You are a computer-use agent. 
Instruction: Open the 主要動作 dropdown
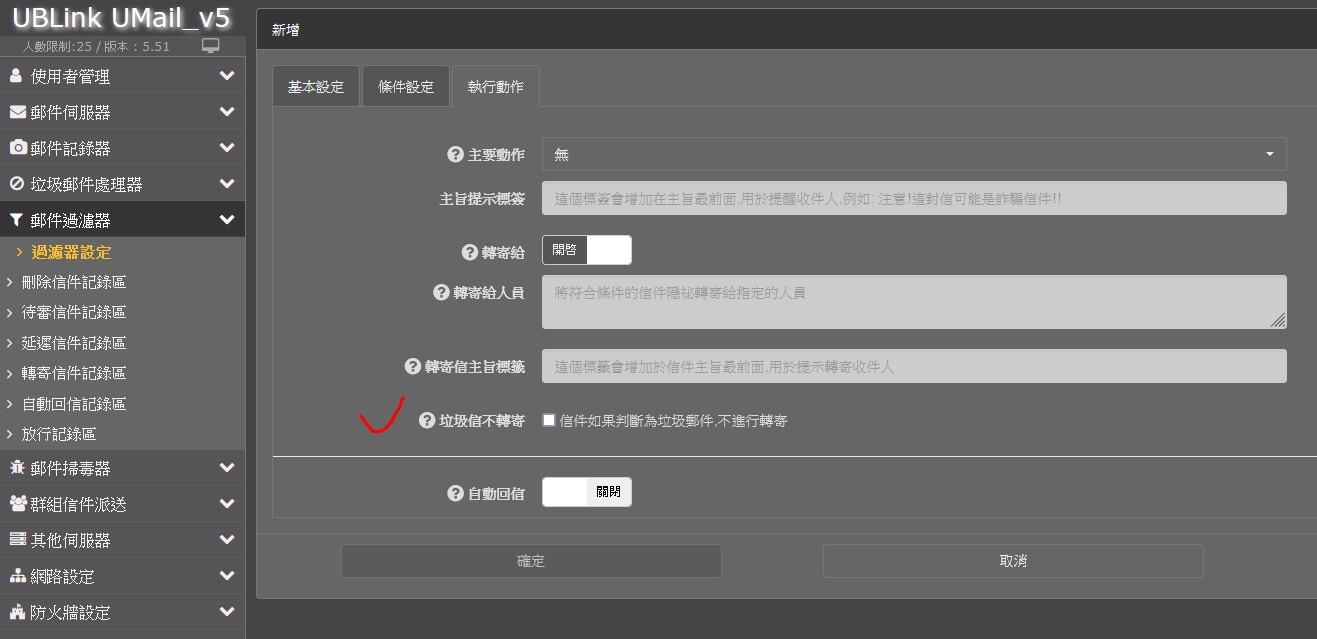(x=913, y=155)
